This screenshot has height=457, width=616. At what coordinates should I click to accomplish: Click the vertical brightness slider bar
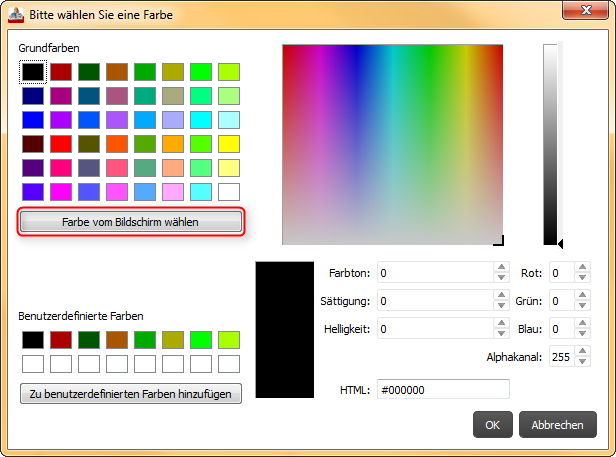pyautogui.click(x=550, y=144)
